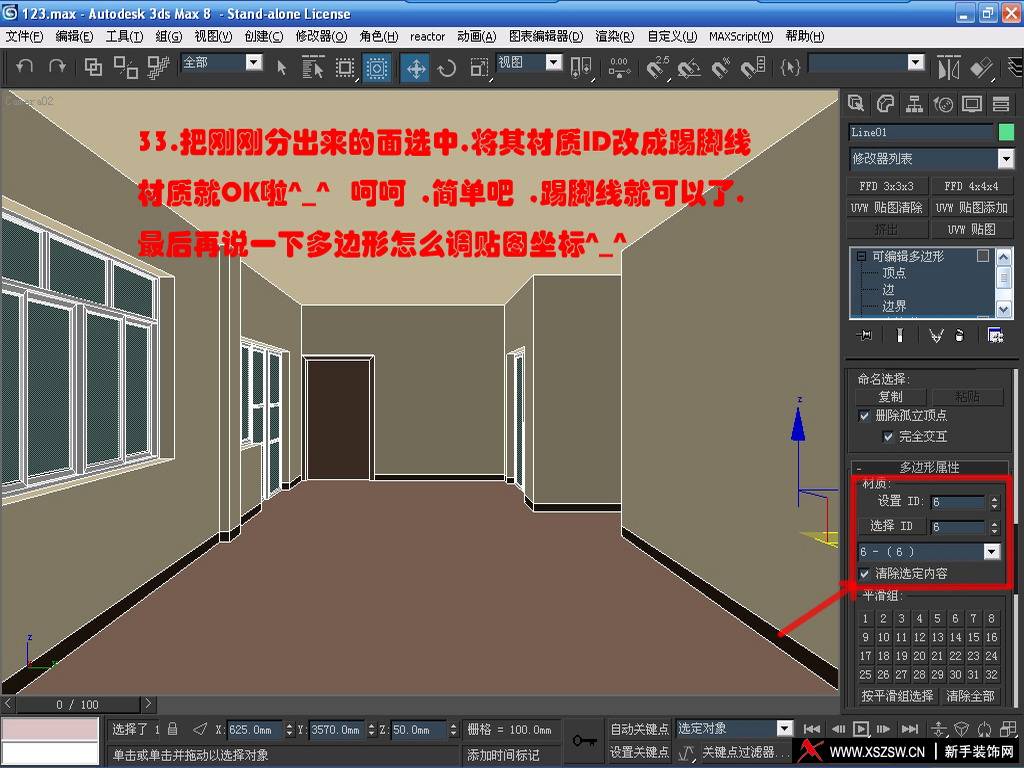This screenshot has width=1024, height=768.
Task: Toggle smoothing group 32 button
Action: (991, 675)
